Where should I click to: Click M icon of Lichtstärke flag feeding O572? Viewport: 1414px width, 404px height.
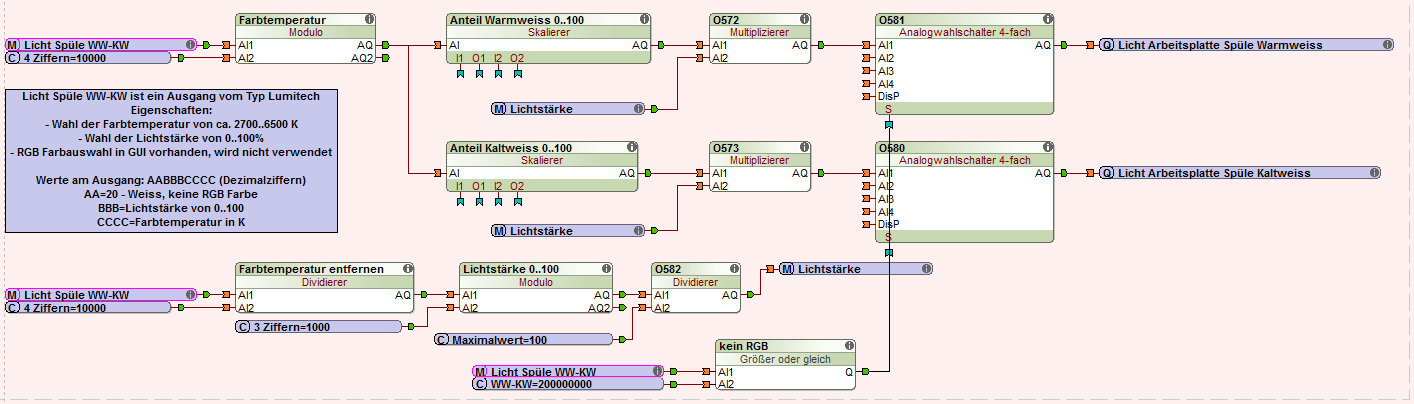[499, 108]
